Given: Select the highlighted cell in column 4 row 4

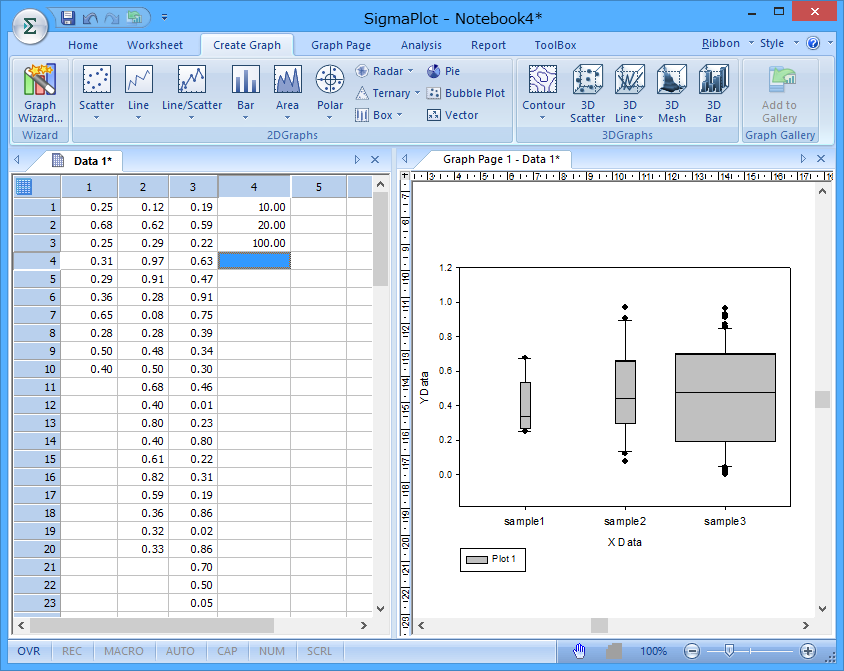Looking at the screenshot, I should (x=254, y=261).
